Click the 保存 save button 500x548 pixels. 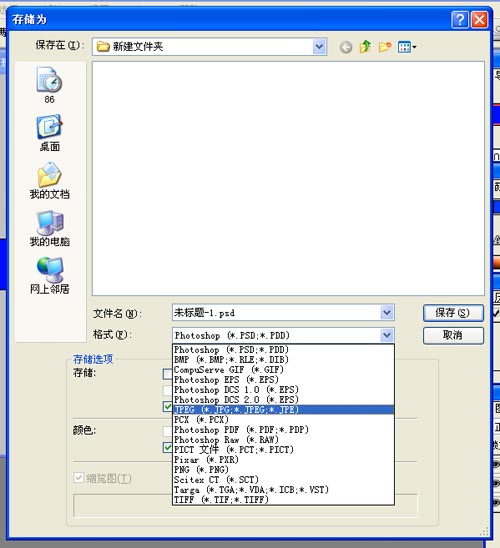453,313
